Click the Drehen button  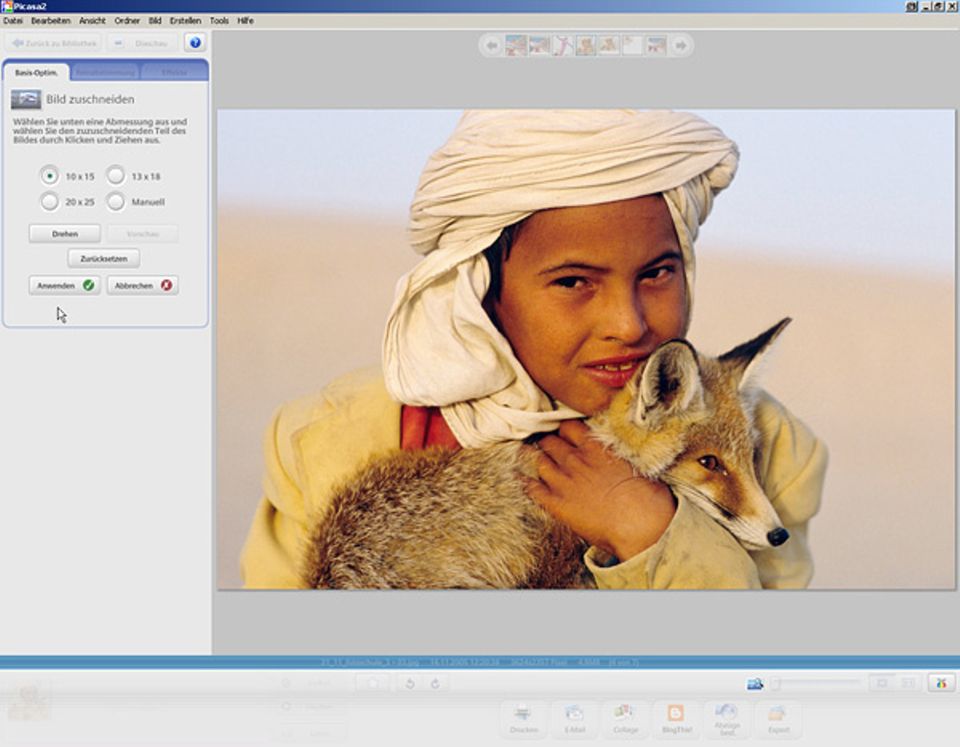pyautogui.click(x=65, y=234)
